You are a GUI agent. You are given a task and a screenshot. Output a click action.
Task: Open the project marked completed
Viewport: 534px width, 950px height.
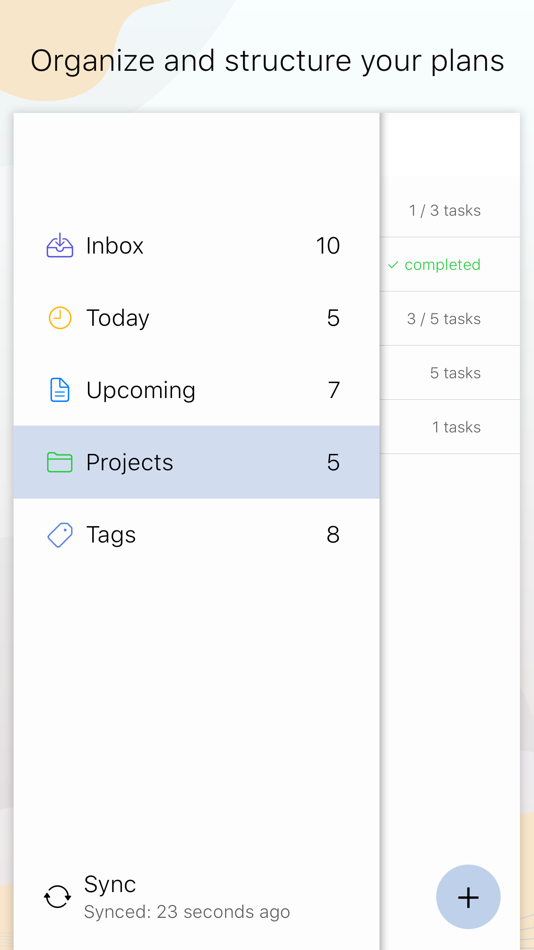(450, 264)
